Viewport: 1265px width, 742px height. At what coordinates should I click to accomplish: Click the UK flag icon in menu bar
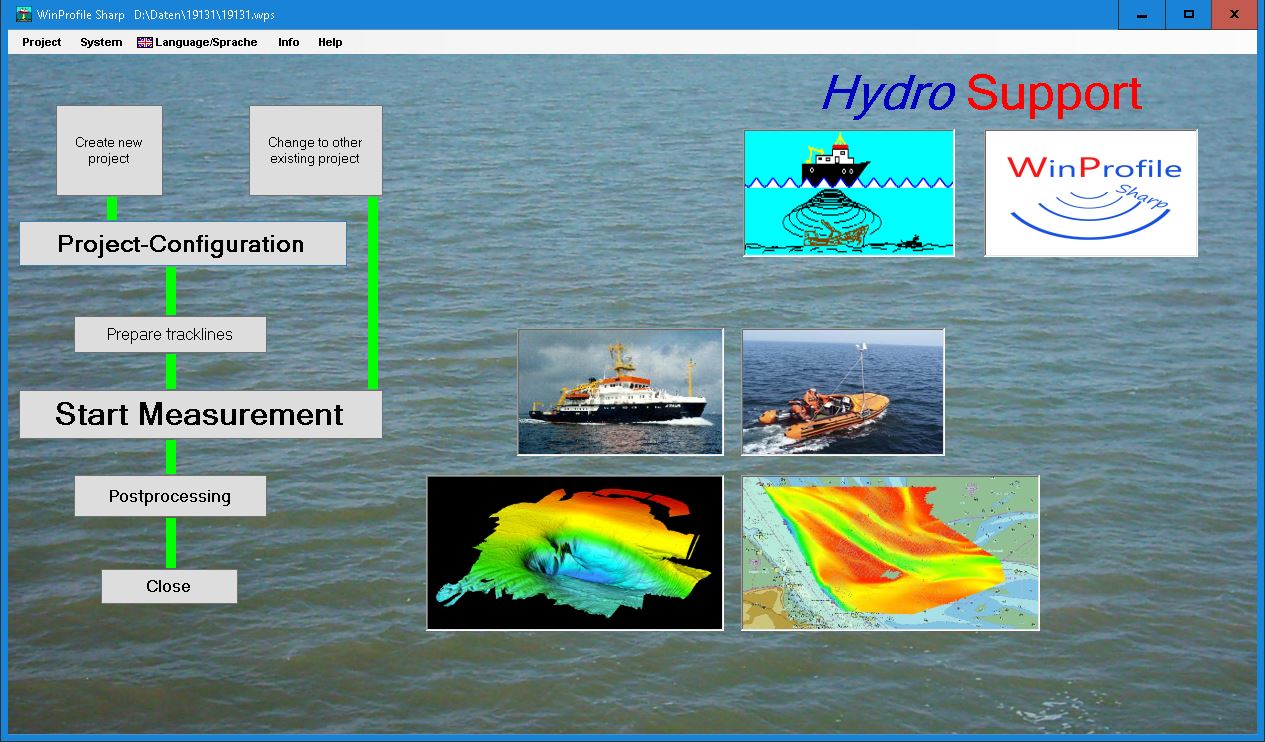145,43
